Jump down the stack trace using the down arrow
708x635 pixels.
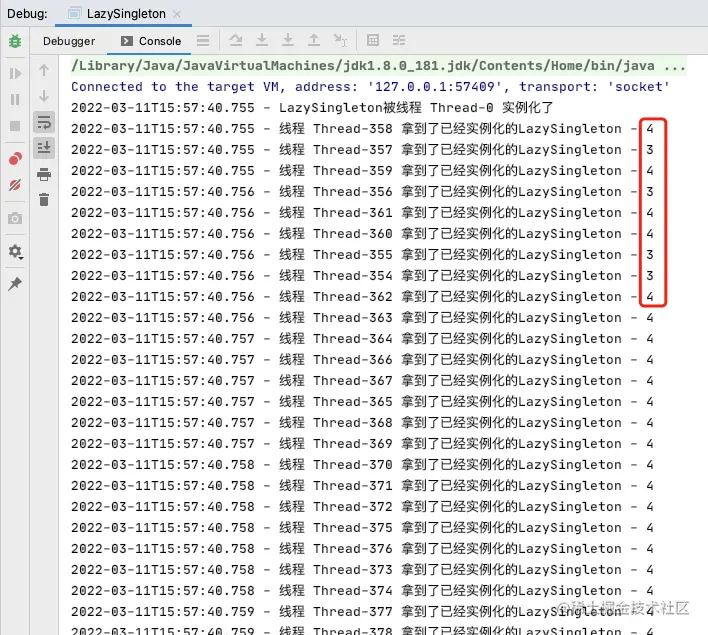click(x=44, y=96)
